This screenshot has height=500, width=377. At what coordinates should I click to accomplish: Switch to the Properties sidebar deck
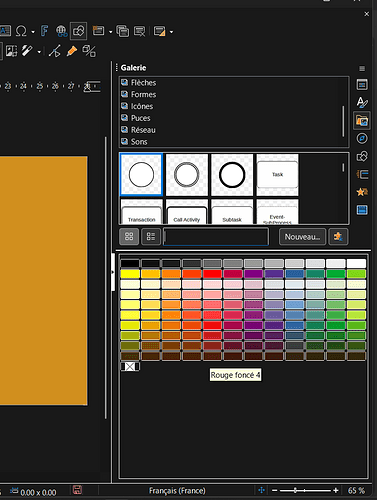click(362, 84)
